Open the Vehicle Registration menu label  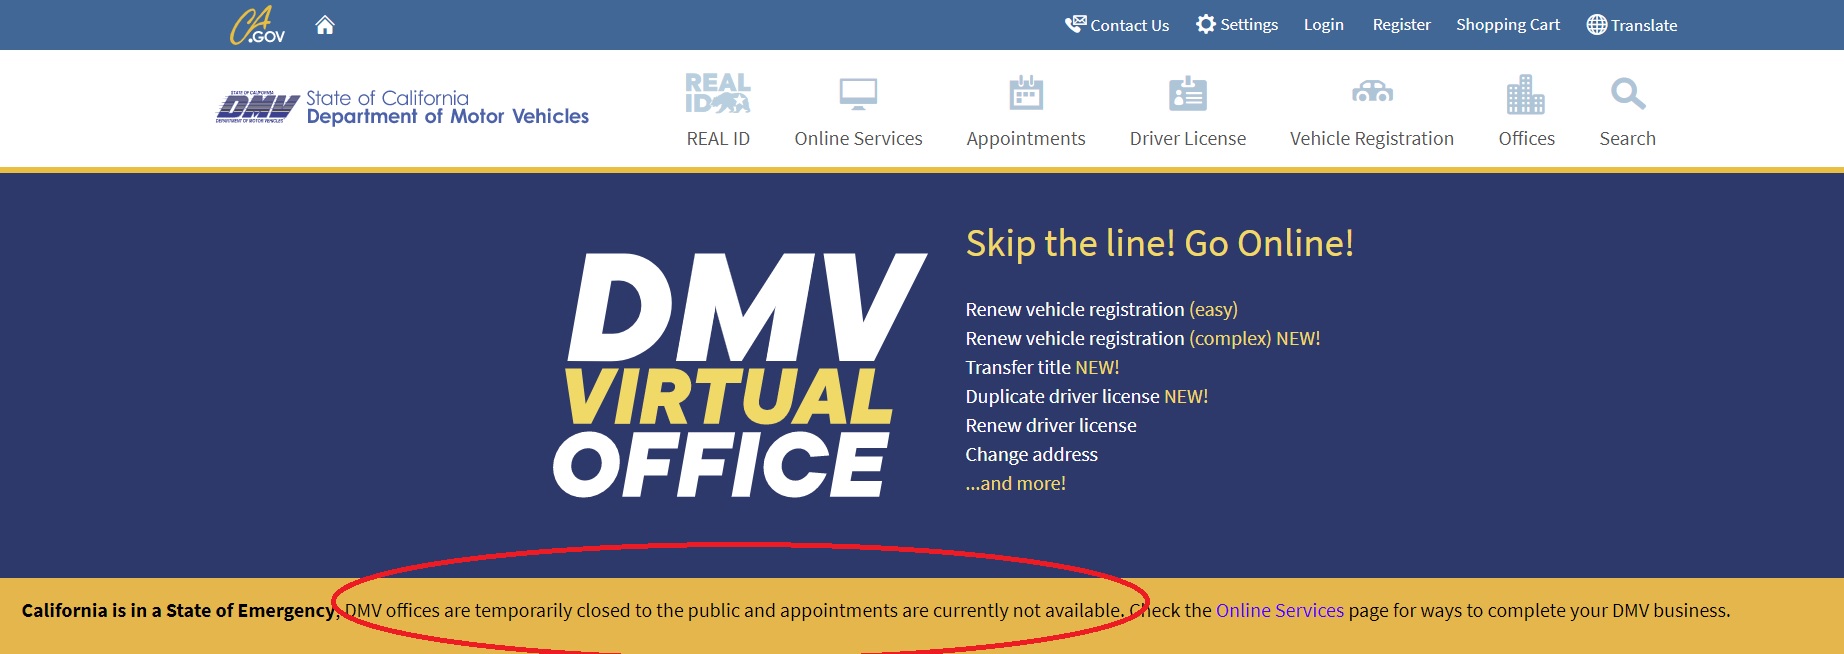pos(1372,139)
